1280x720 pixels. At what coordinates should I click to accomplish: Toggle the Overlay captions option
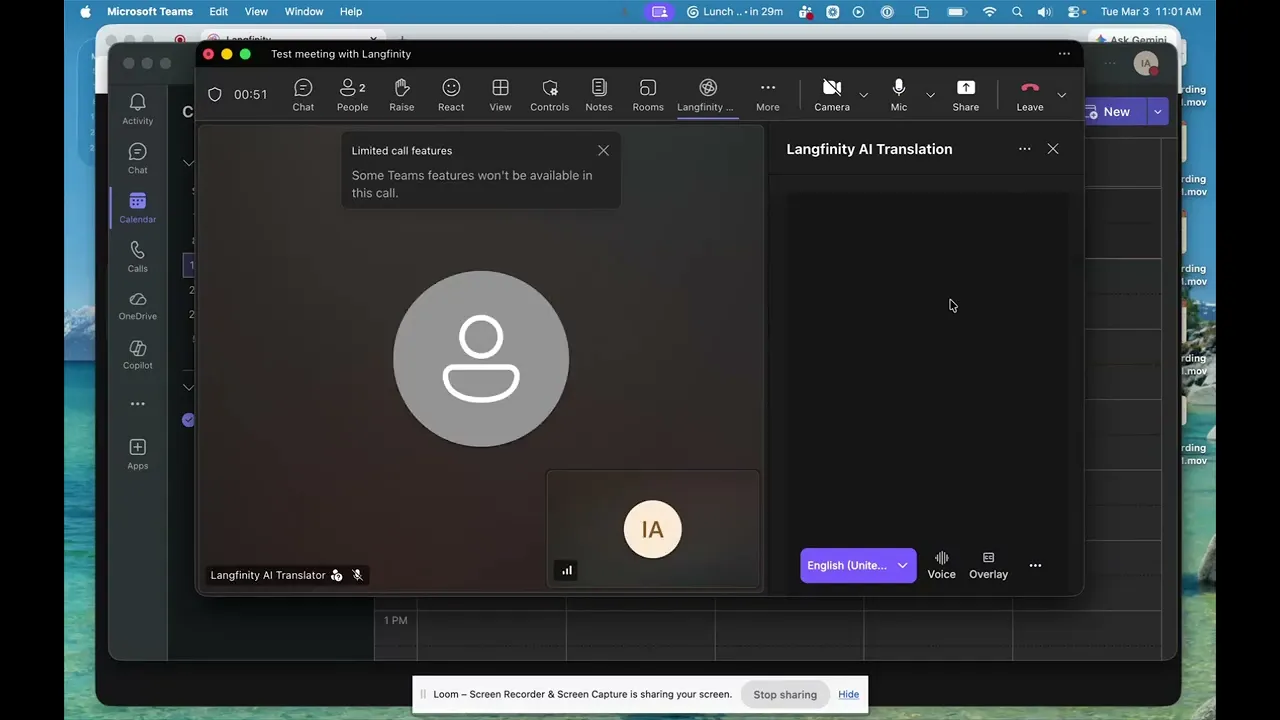(x=988, y=565)
